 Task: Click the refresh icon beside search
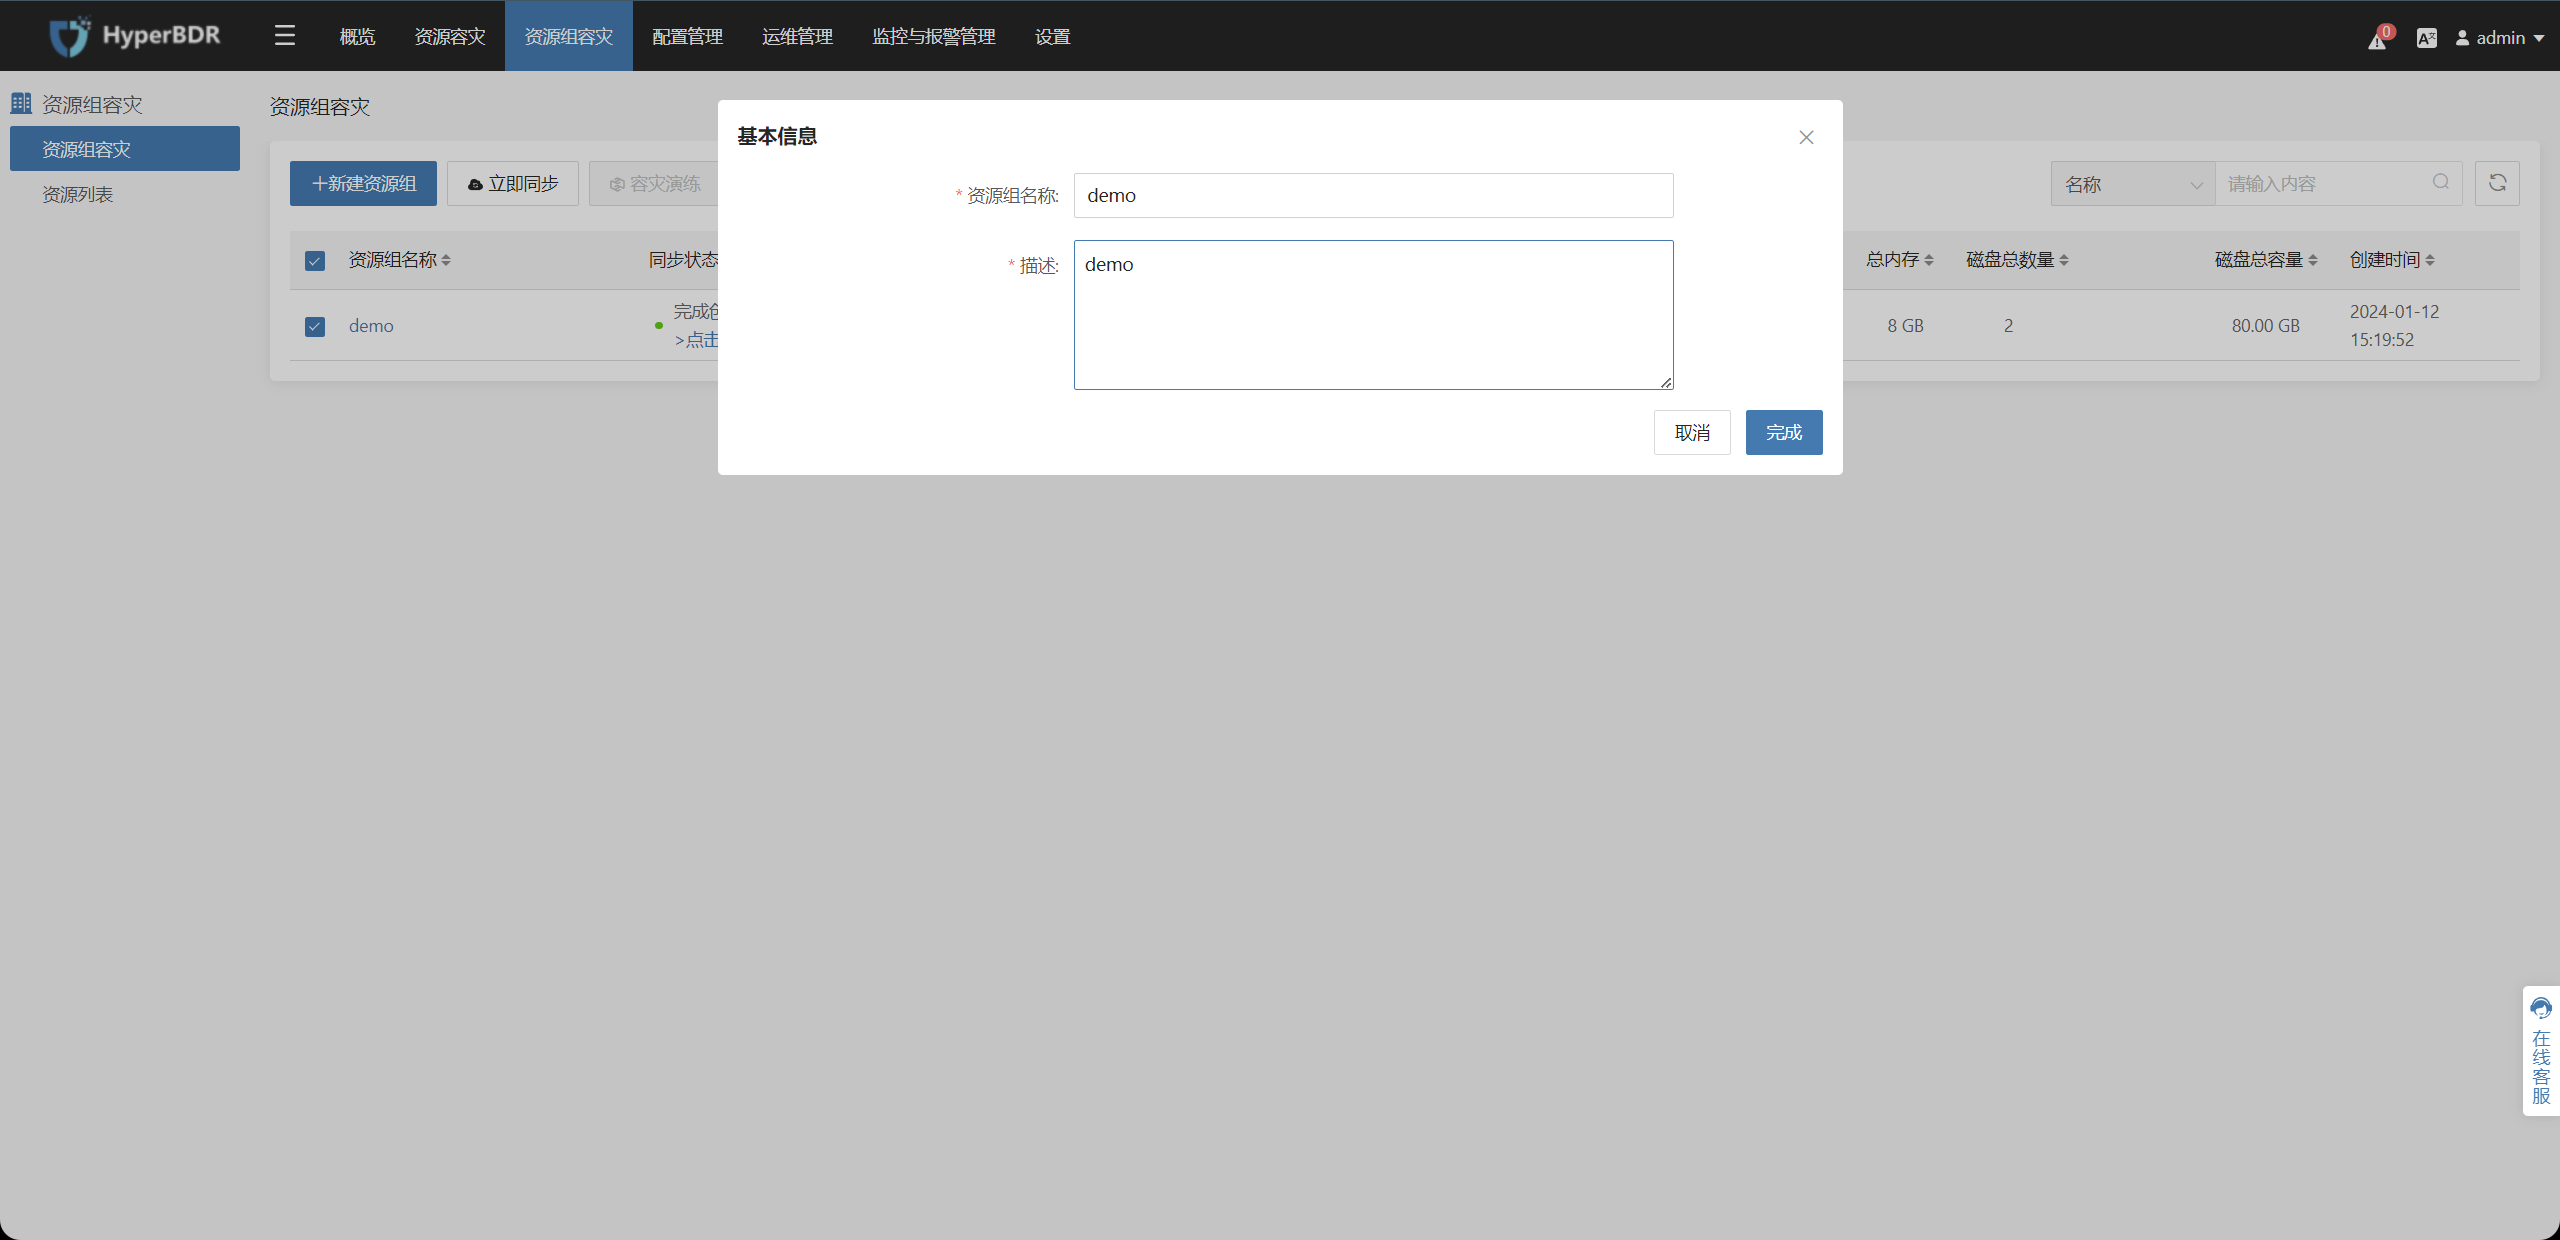pos(2497,183)
